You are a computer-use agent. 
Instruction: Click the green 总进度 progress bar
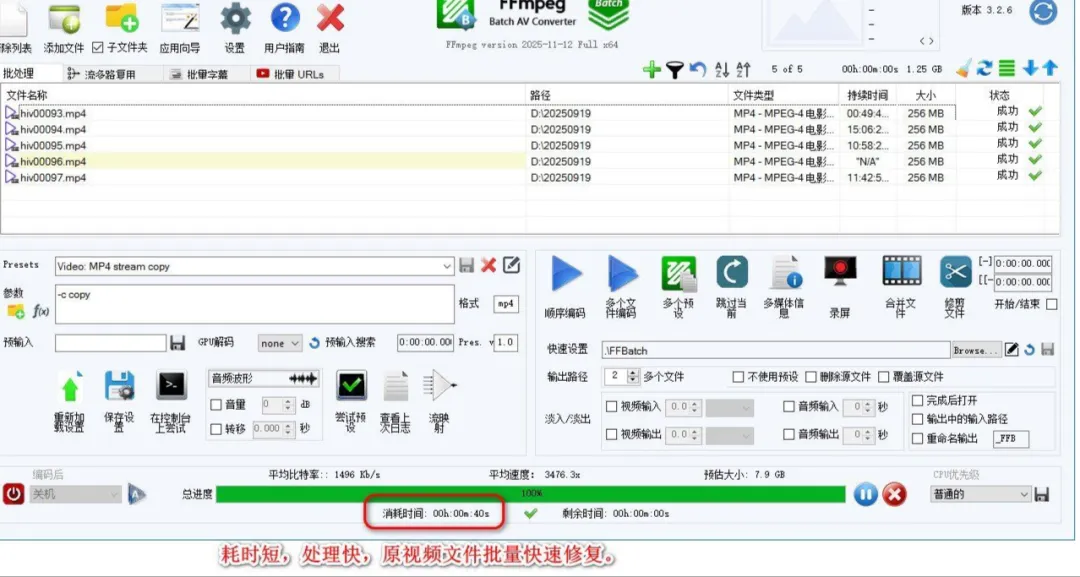coord(530,494)
